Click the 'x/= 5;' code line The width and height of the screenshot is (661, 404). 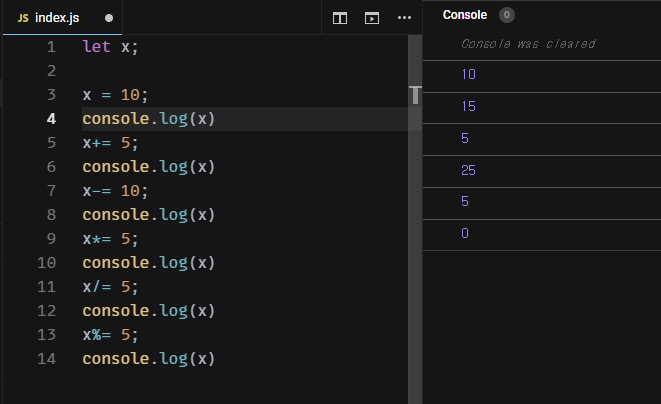pyautogui.click(x=110, y=287)
